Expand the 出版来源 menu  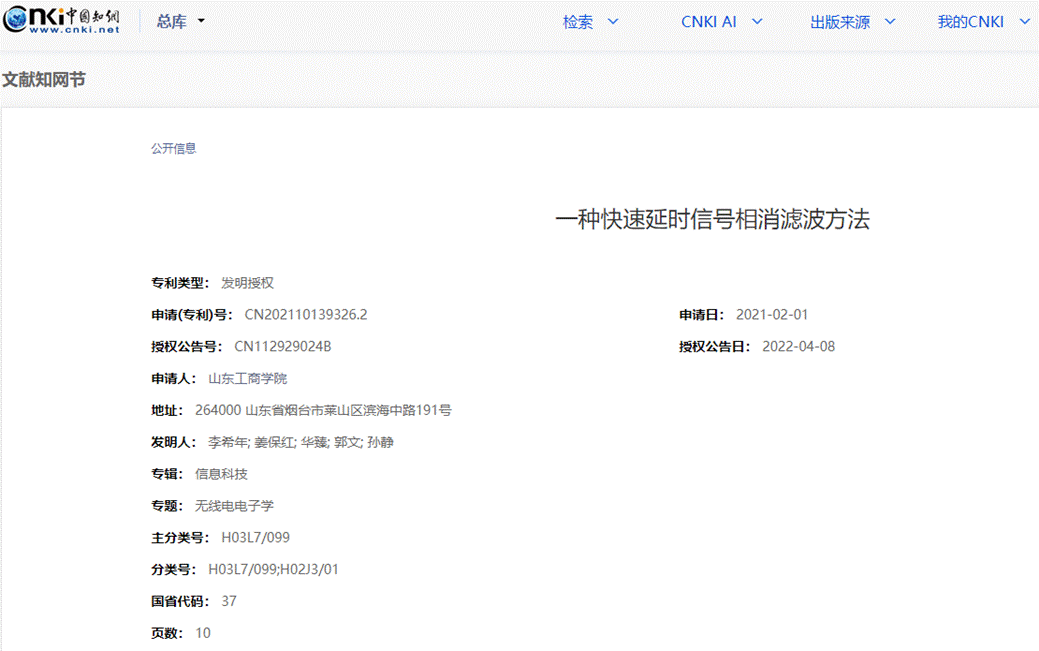(852, 22)
